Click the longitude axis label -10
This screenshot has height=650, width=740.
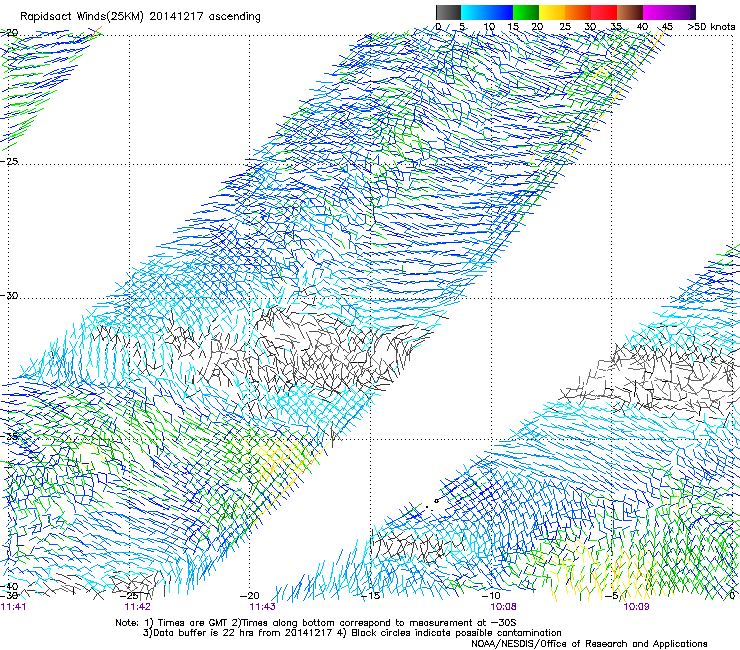[491, 596]
